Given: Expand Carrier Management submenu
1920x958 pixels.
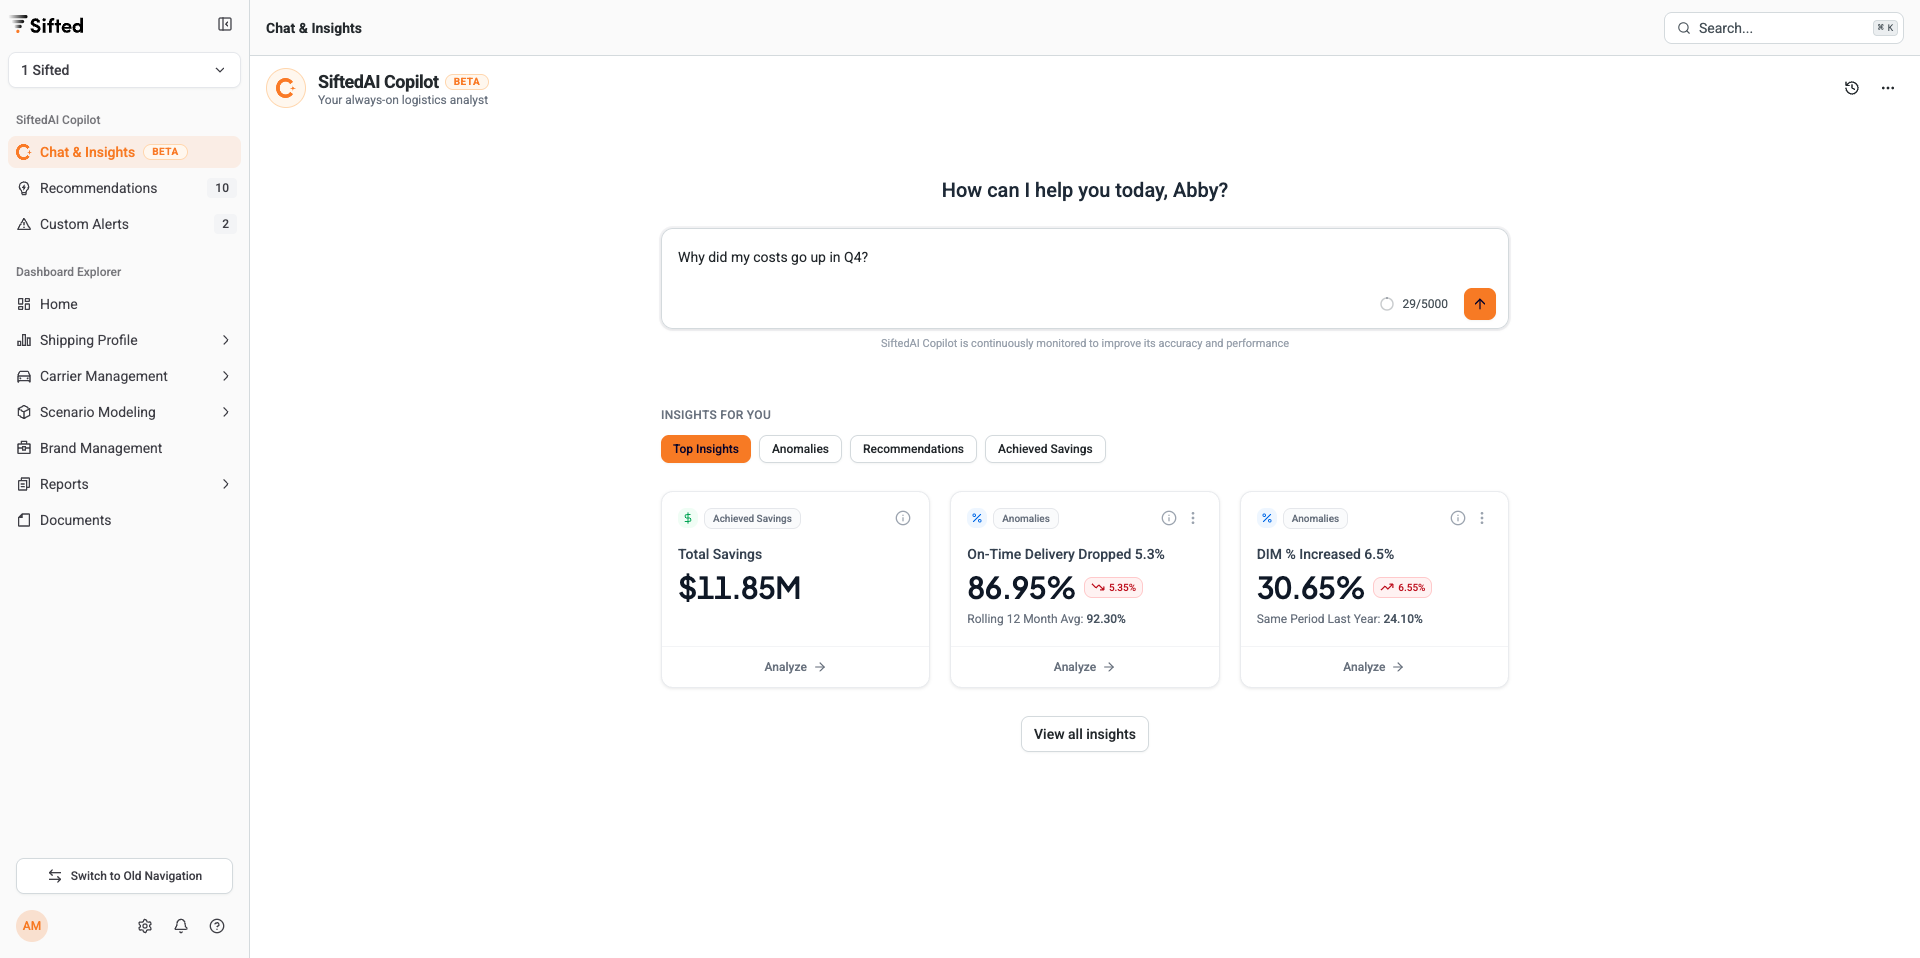Looking at the screenshot, I should (124, 376).
